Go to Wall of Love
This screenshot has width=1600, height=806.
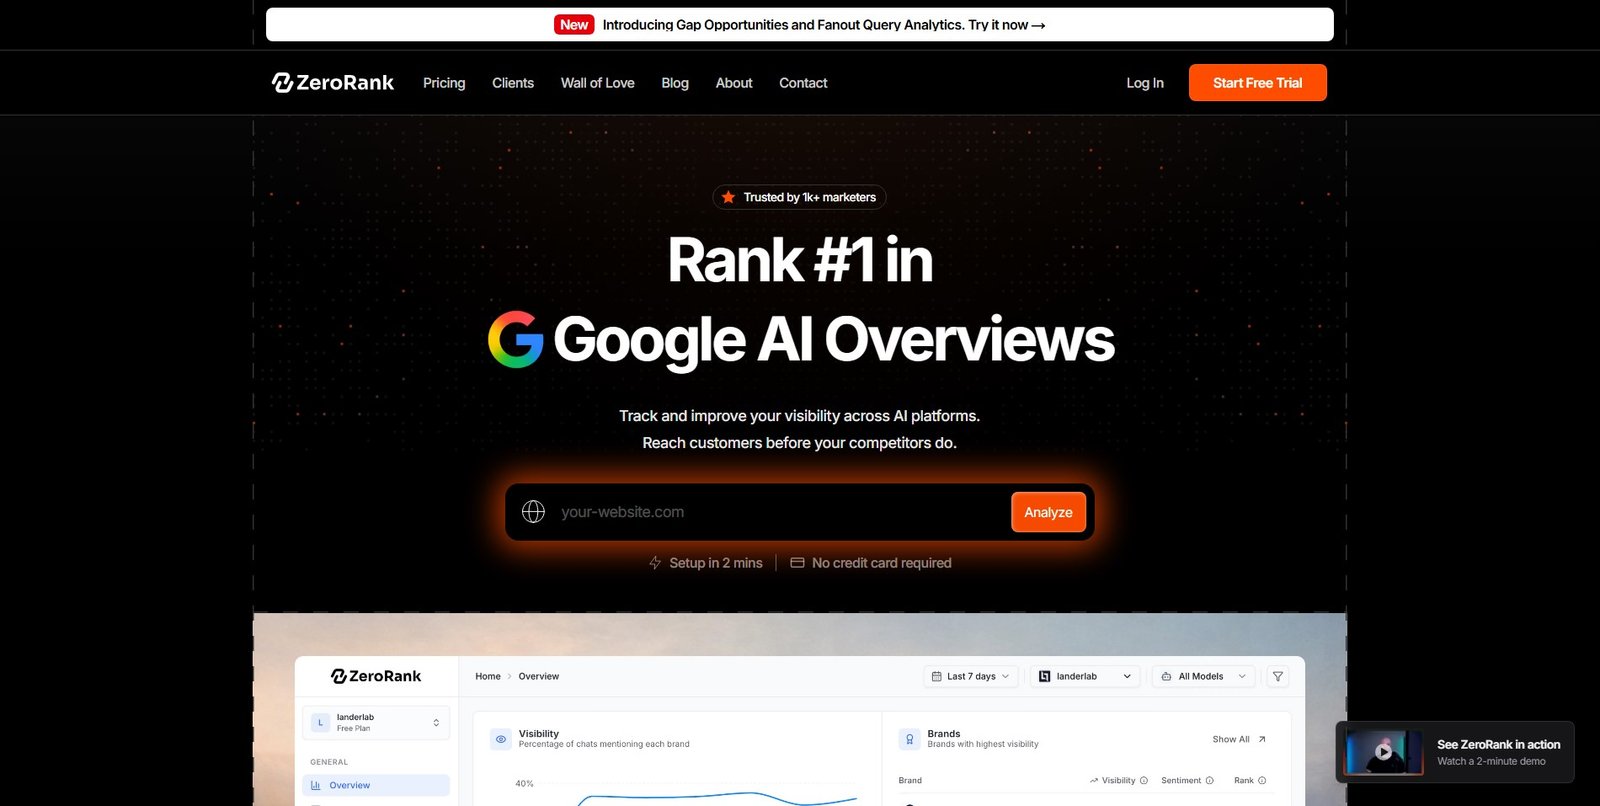(597, 83)
